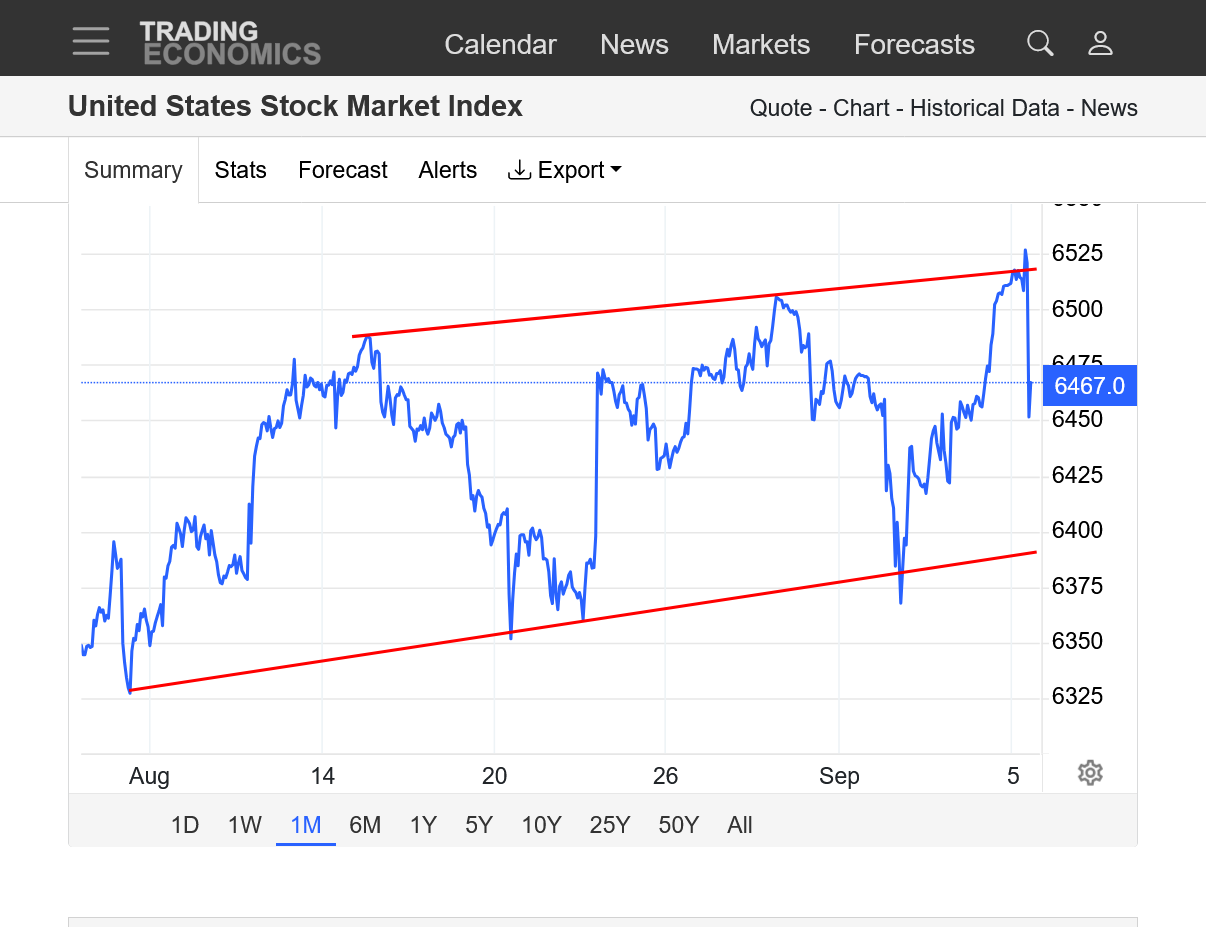Follow the News link beside Historical Data

[1109, 108]
